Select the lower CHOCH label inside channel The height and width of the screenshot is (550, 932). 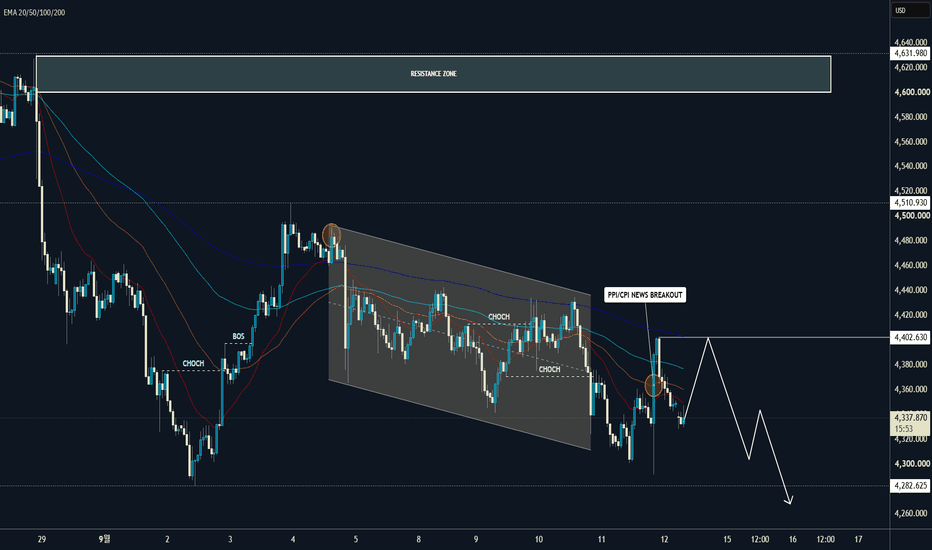[x=549, y=369]
